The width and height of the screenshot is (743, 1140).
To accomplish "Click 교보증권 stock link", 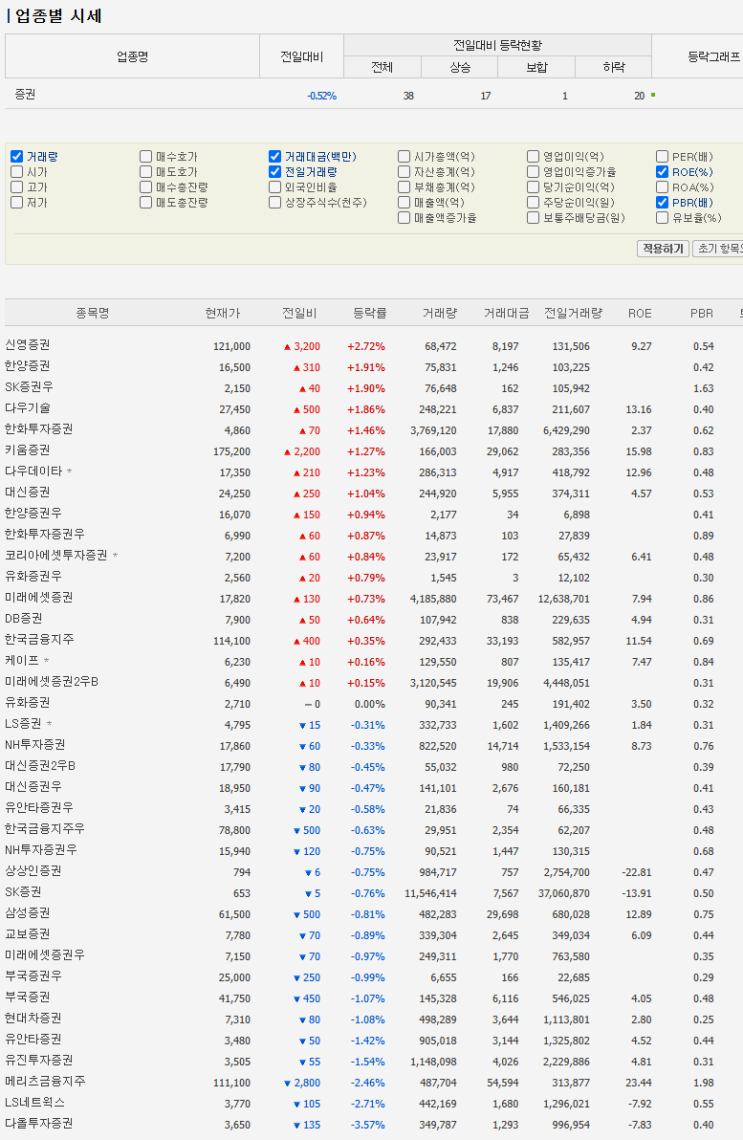I will [28, 934].
